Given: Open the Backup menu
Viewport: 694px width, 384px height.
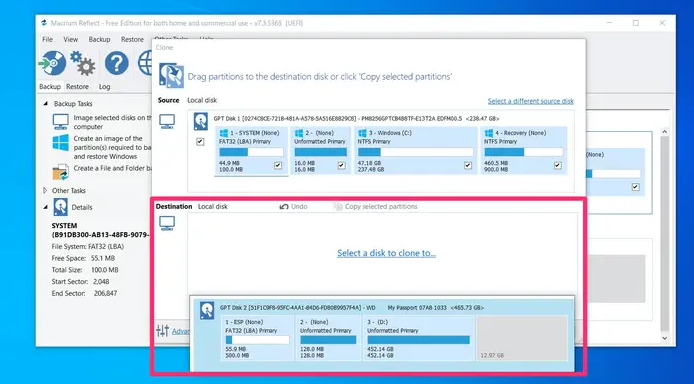Looking at the screenshot, I should point(99,39).
